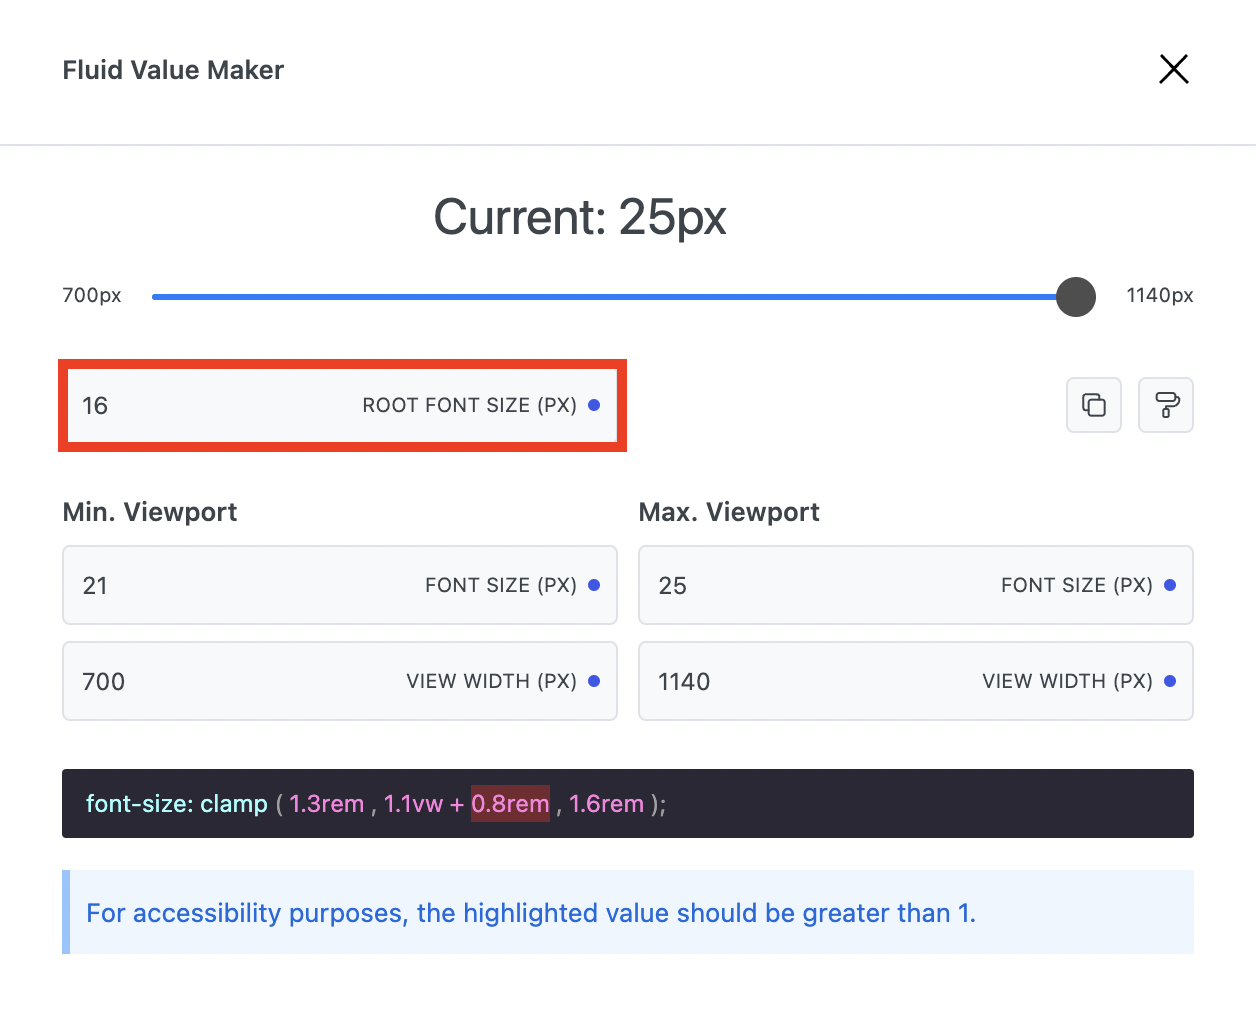Click the blue dot beside Root Font Size

click(594, 405)
